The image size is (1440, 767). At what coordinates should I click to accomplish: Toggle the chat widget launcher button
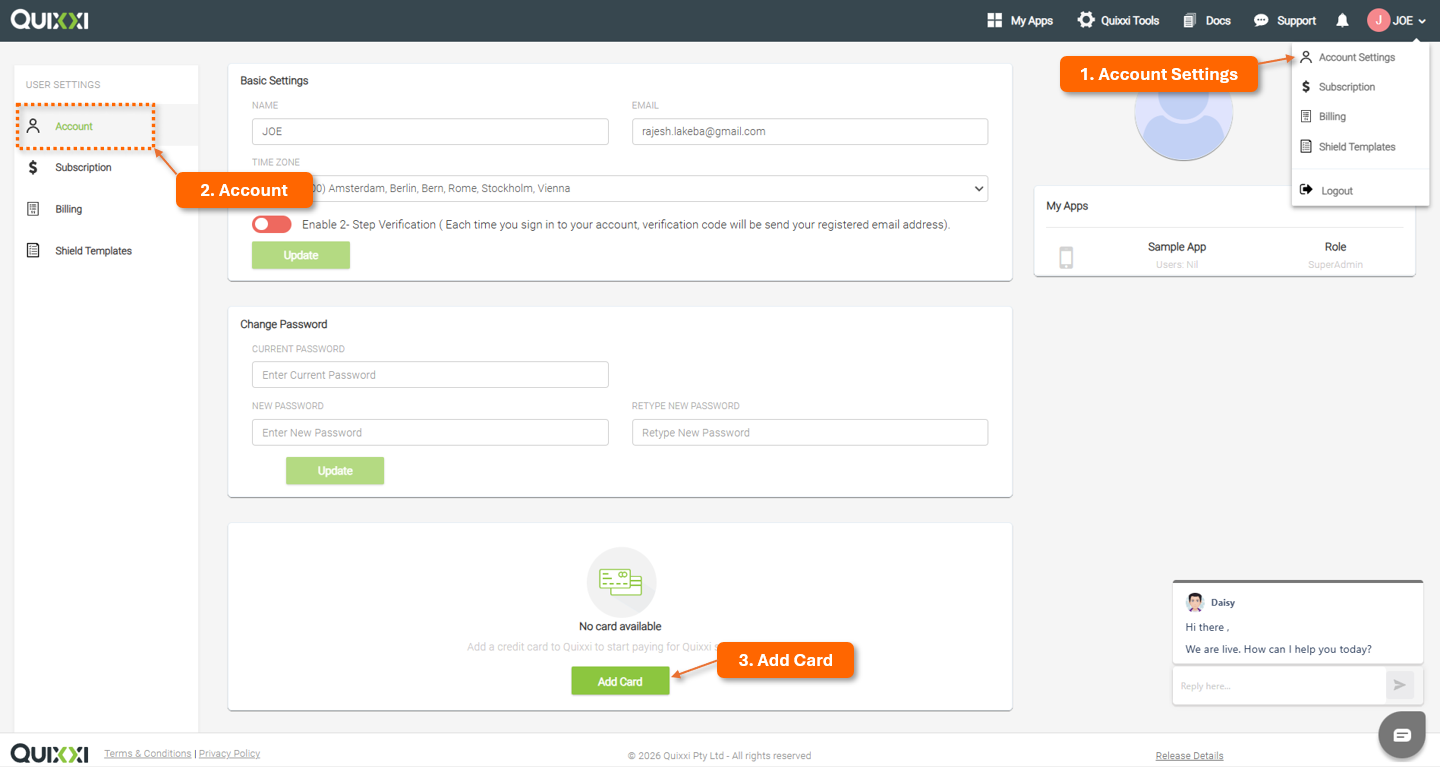(x=1401, y=735)
